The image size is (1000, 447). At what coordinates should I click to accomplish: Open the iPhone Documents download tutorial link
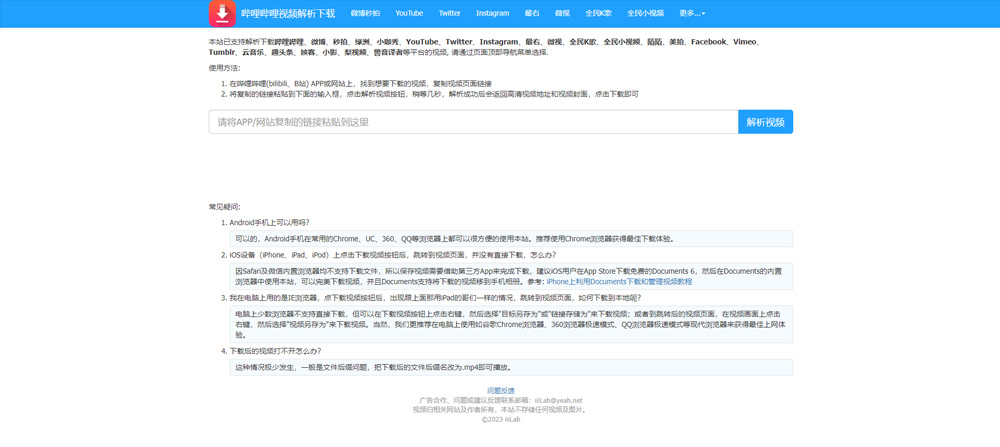619,282
